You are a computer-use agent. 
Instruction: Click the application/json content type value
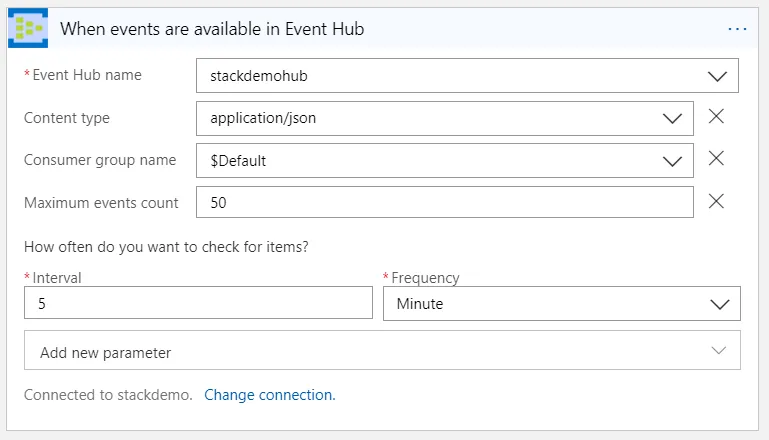tap(263, 118)
